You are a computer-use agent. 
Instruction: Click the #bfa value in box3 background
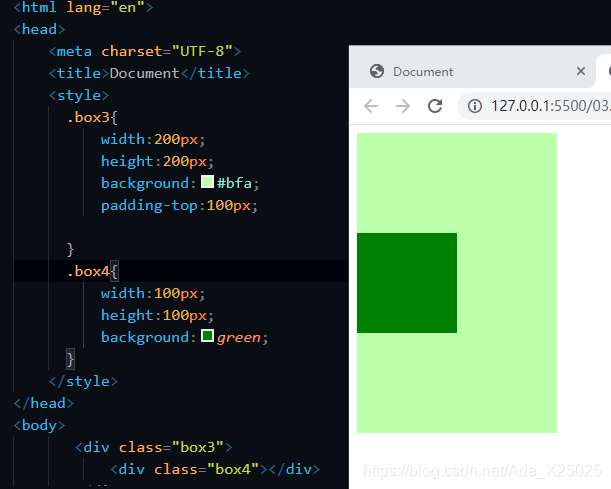point(234,183)
